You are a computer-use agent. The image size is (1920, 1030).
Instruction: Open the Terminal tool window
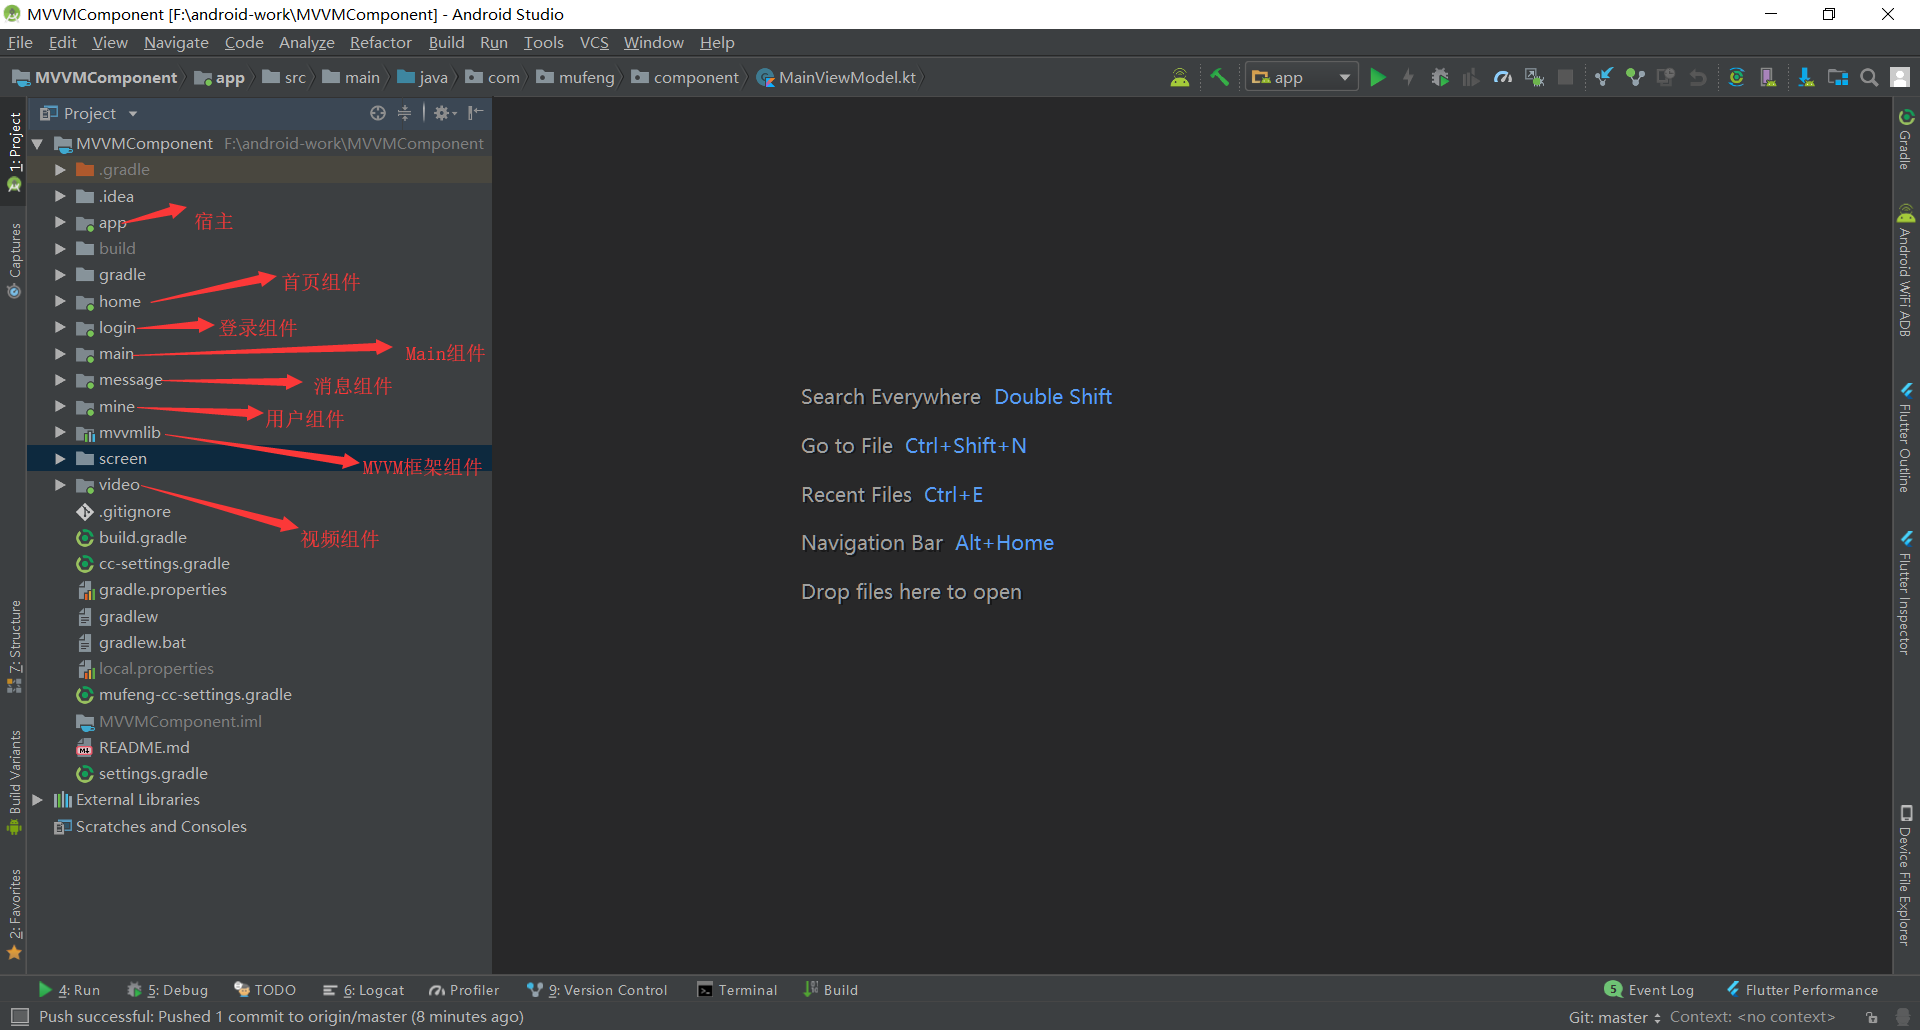(x=737, y=990)
